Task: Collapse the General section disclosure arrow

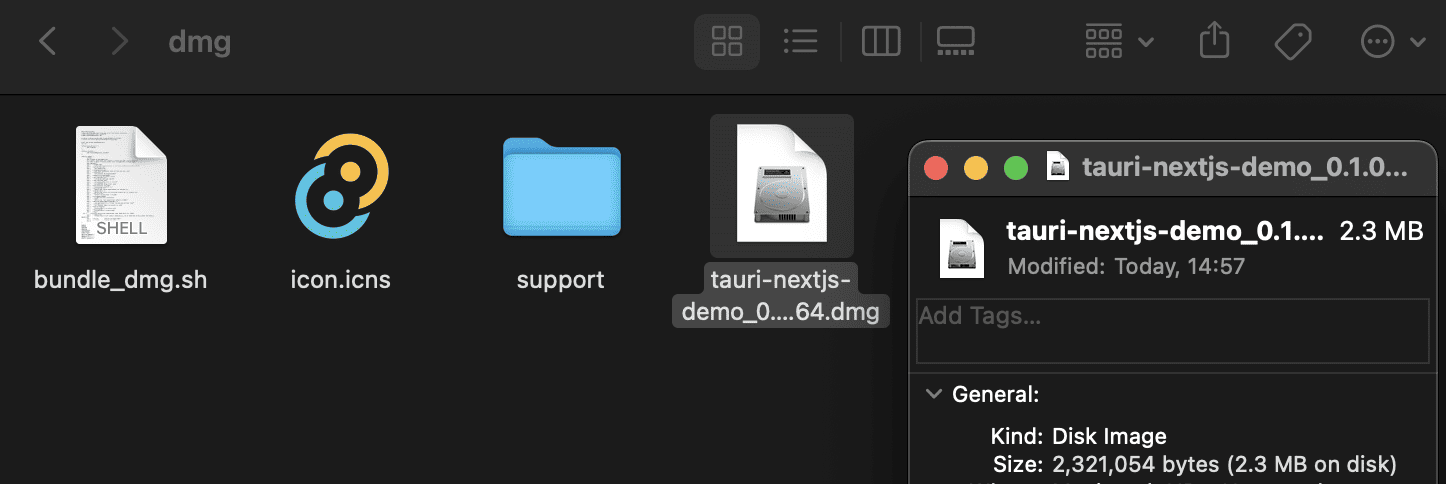Action: [x=933, y=395]
